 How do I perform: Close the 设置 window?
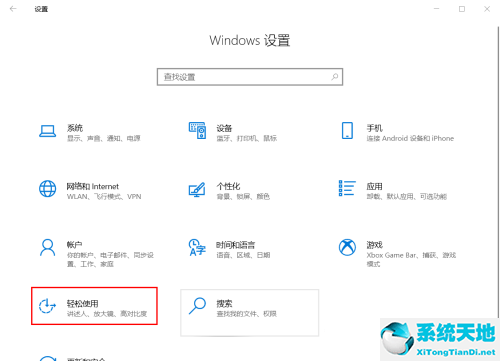coord(487,9)
